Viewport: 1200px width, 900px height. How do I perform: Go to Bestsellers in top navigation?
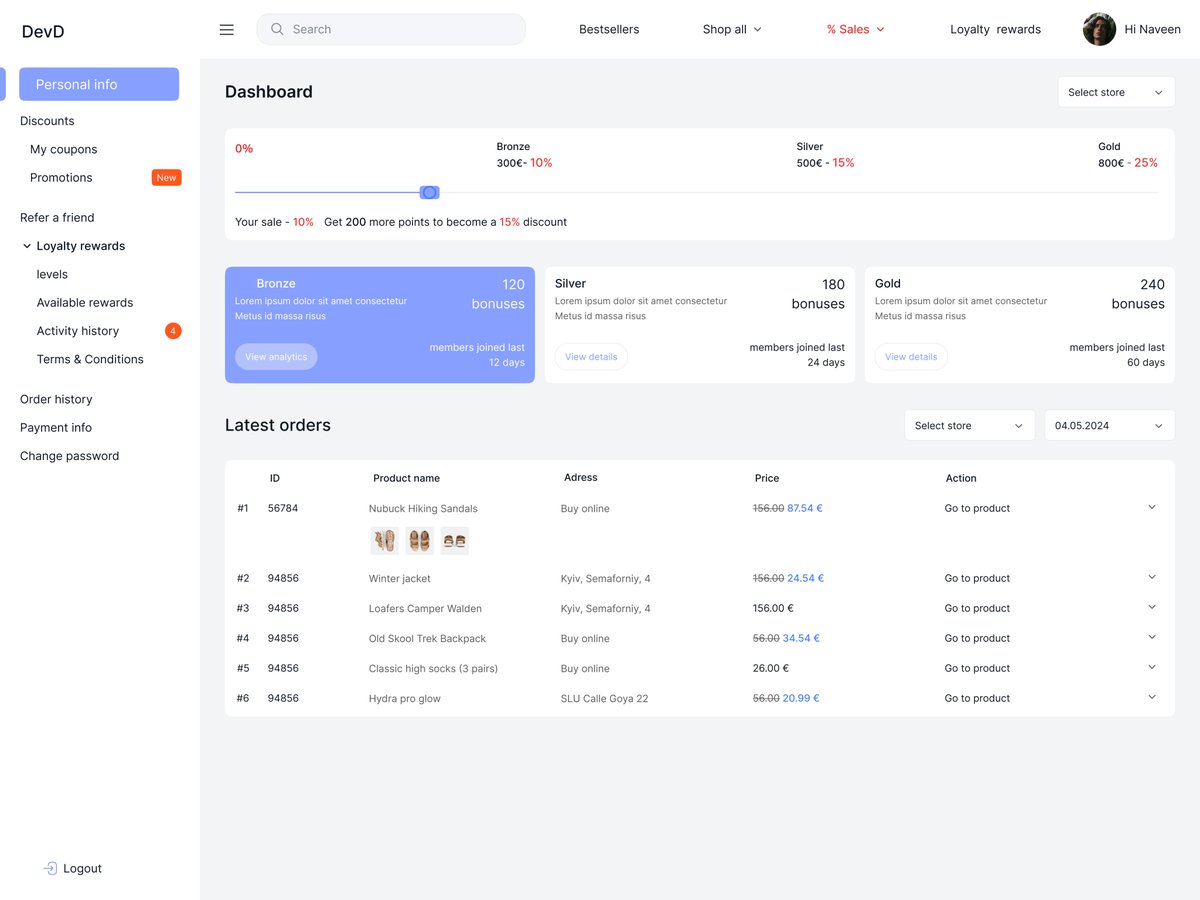(x=609, y=29)
